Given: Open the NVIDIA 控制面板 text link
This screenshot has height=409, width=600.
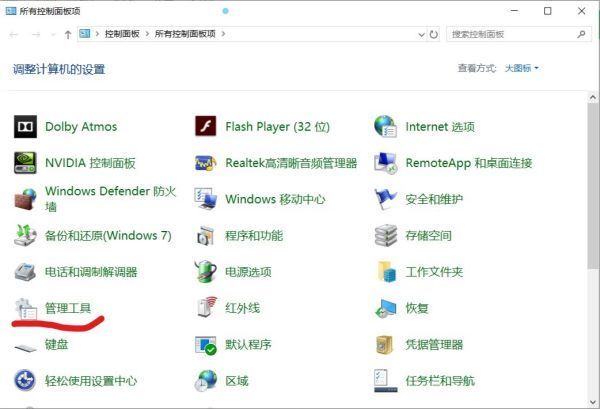Looking at the screenshot, I should point(90,163).
